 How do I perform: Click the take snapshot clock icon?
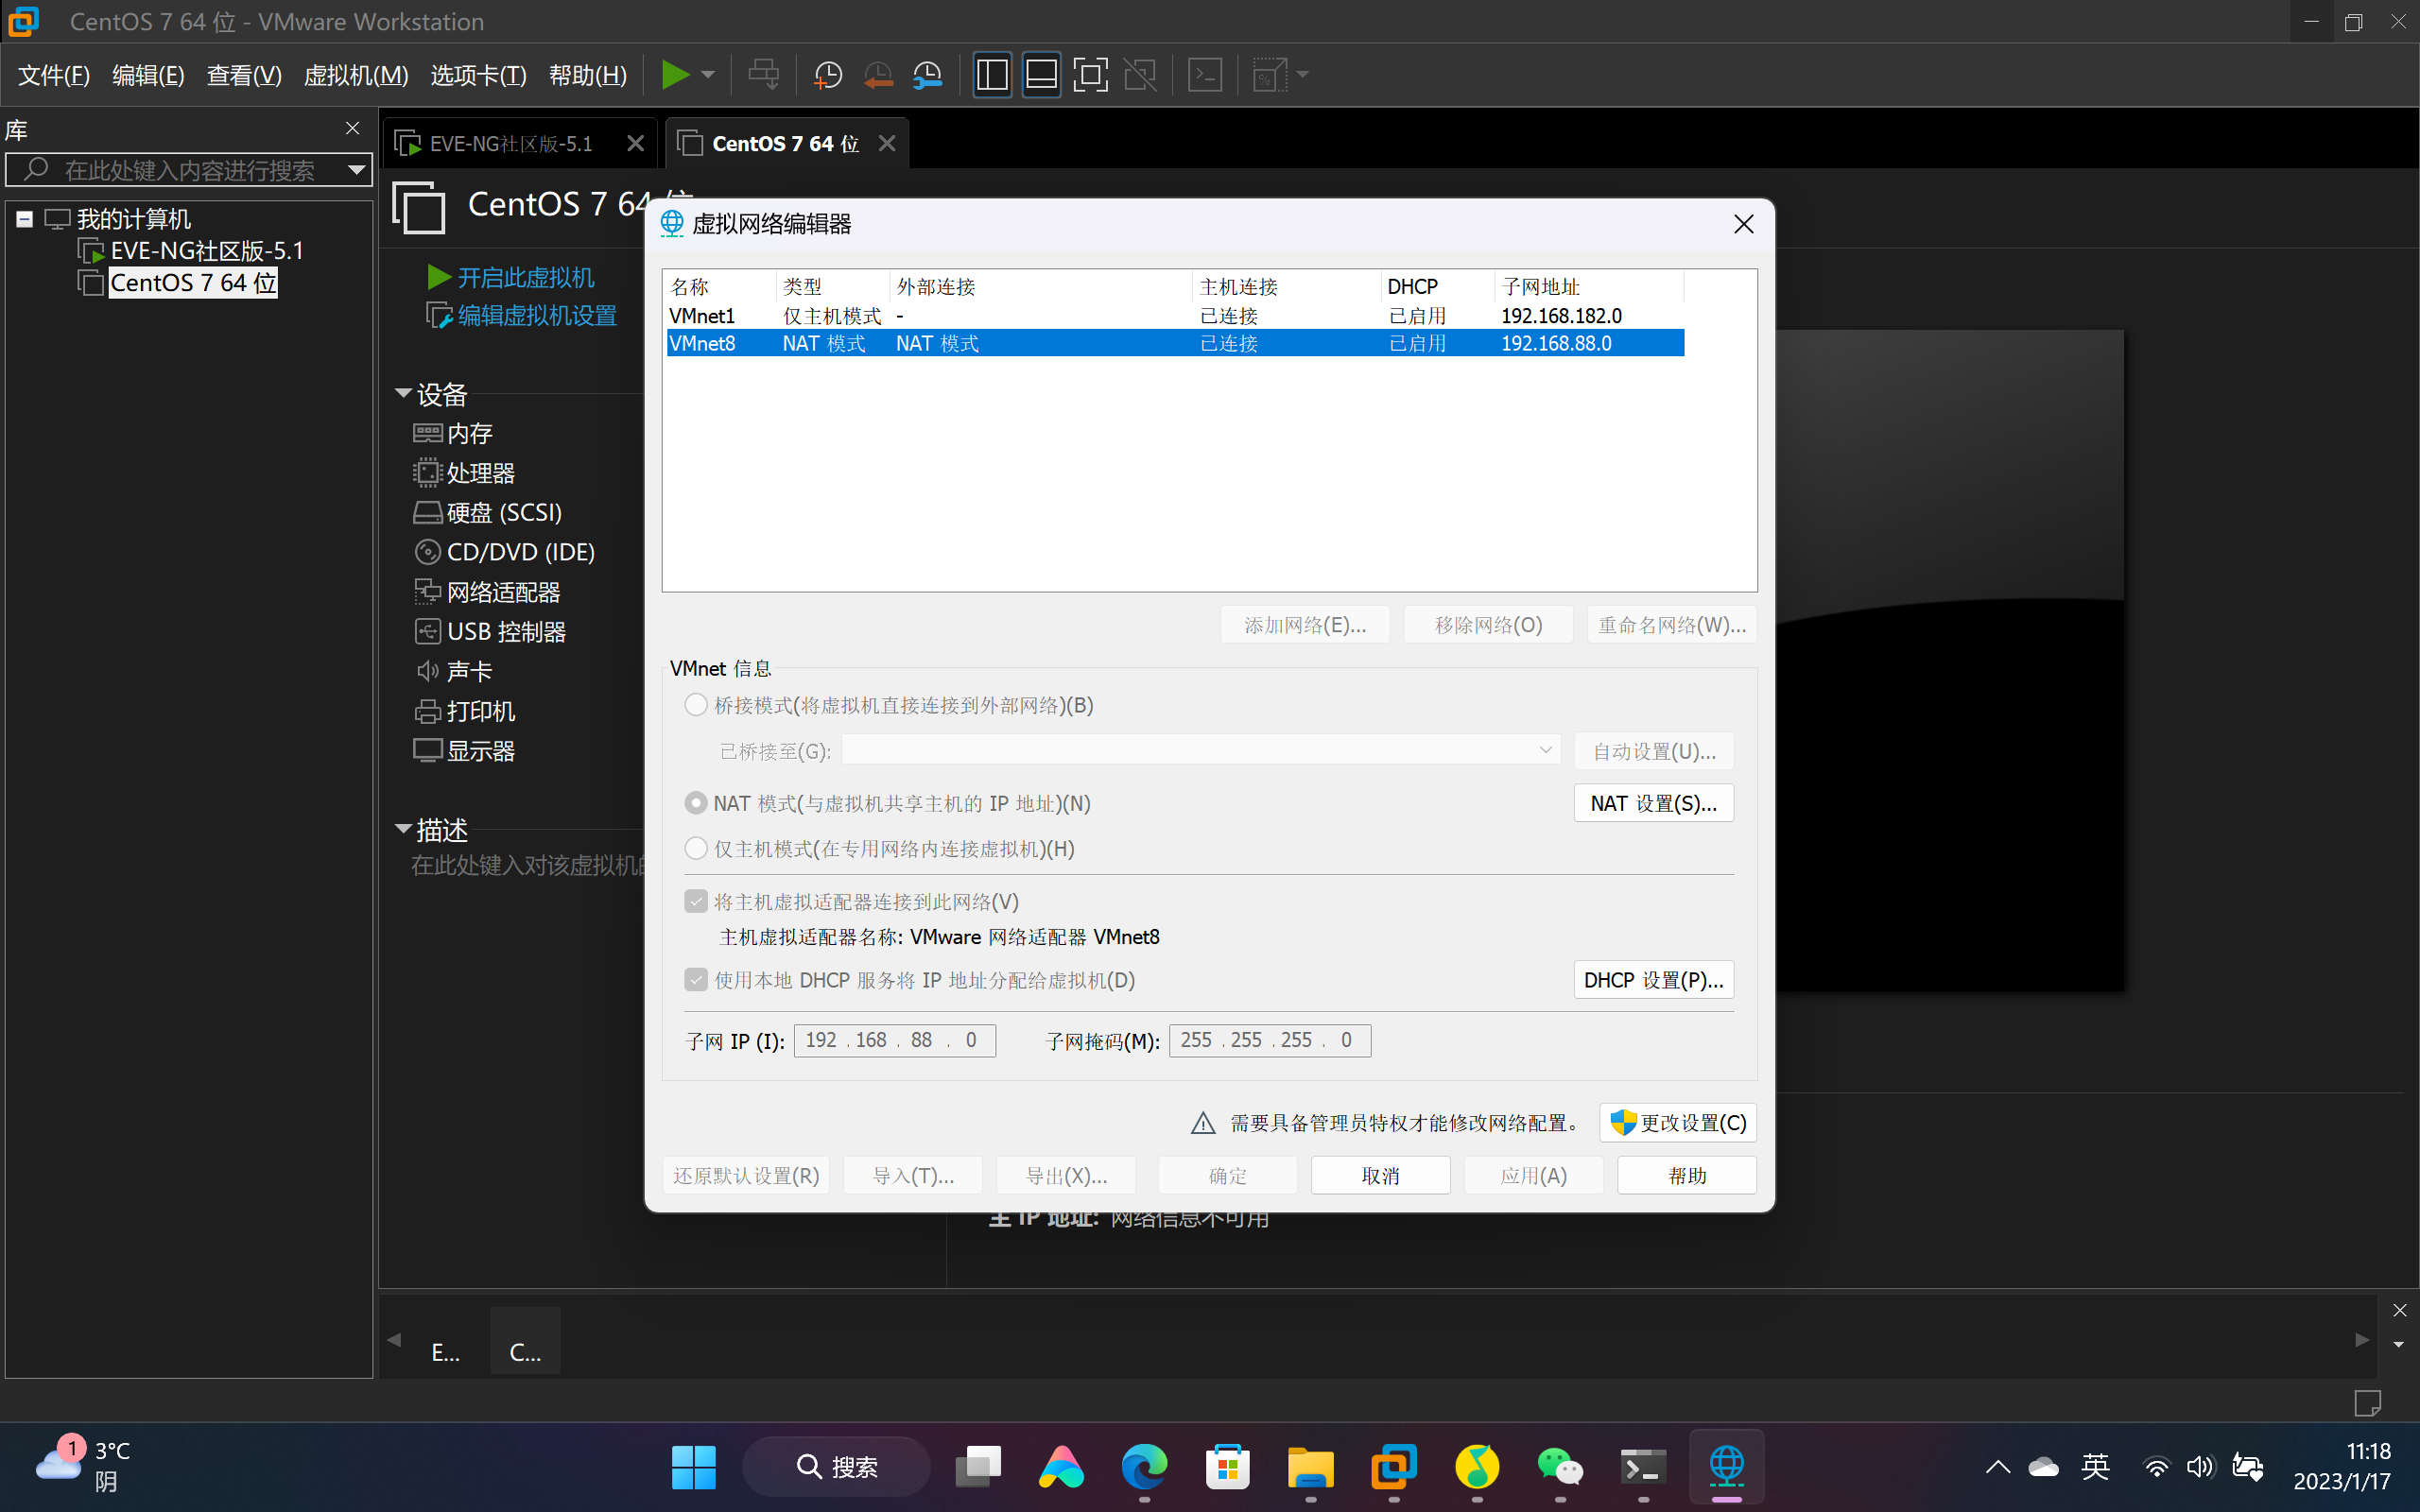(x=828, y=75)
